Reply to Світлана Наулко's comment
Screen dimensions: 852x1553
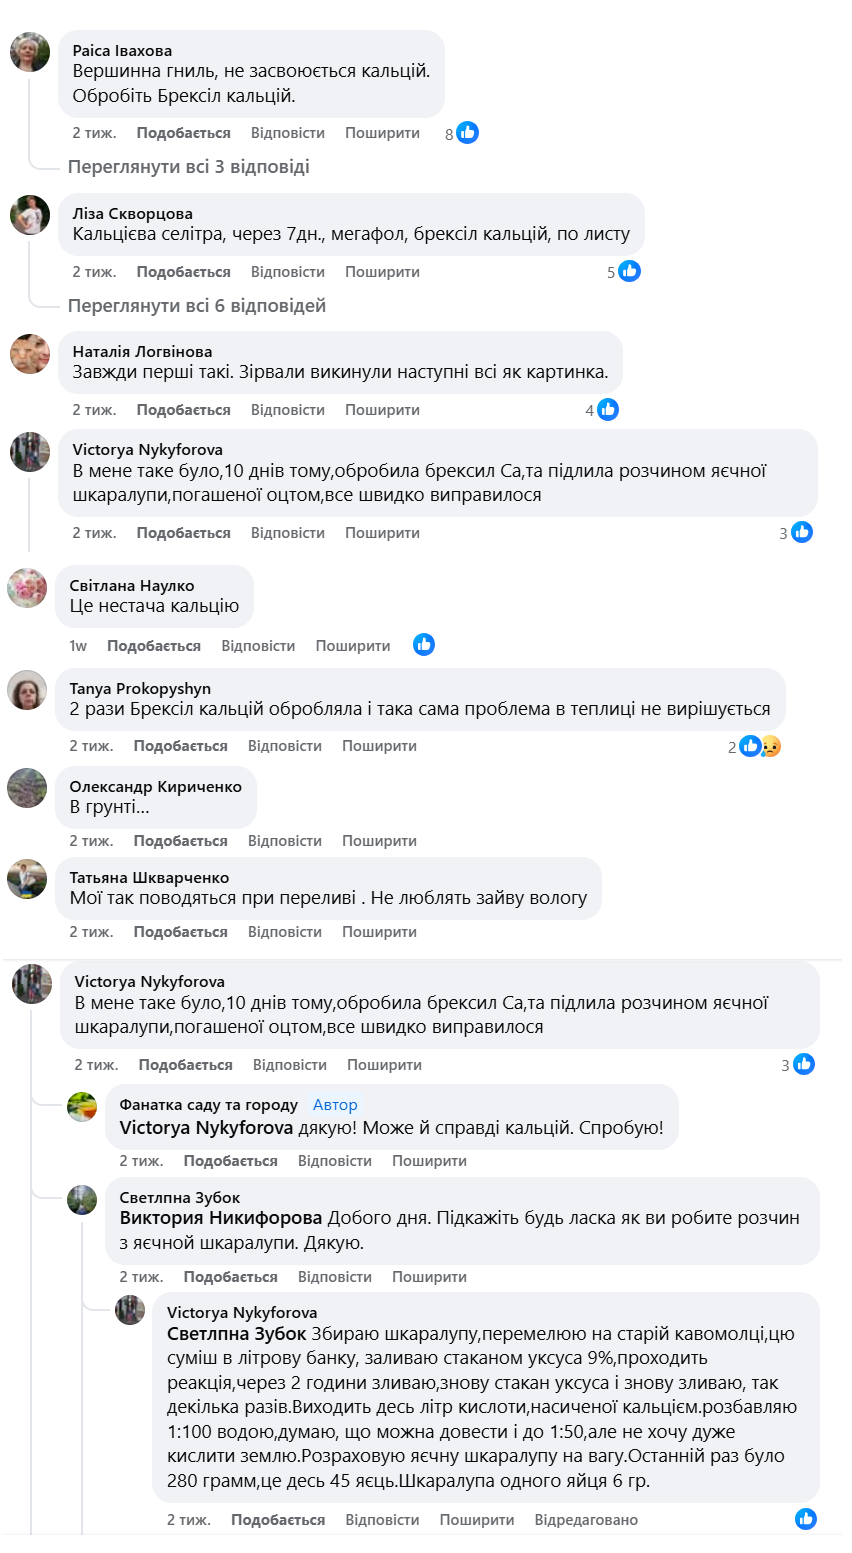[x=258, y=646]
